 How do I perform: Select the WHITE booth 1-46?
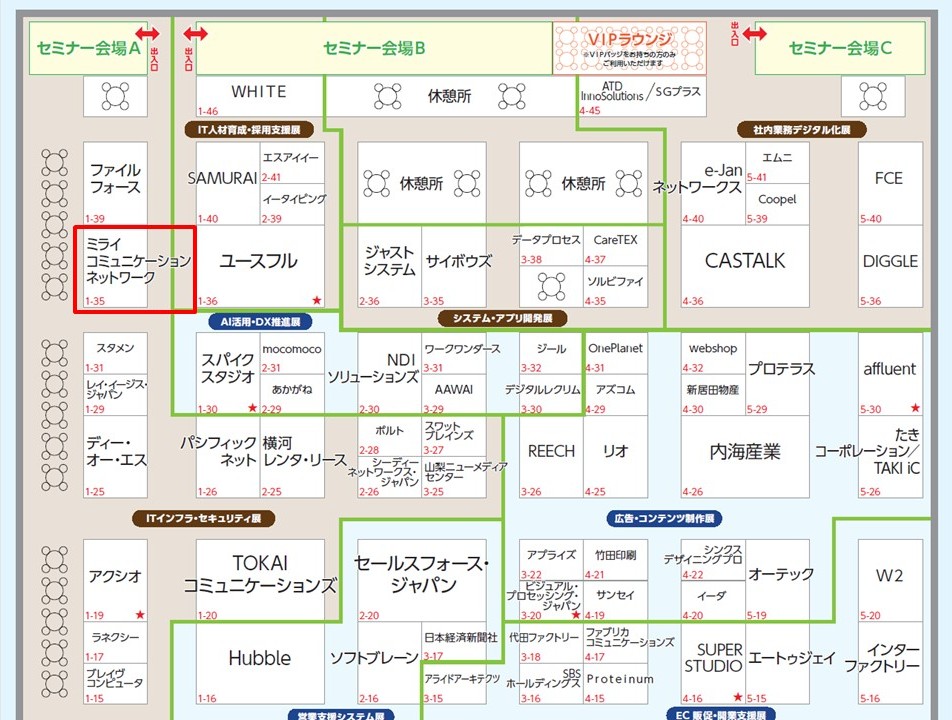pos(259,96)
